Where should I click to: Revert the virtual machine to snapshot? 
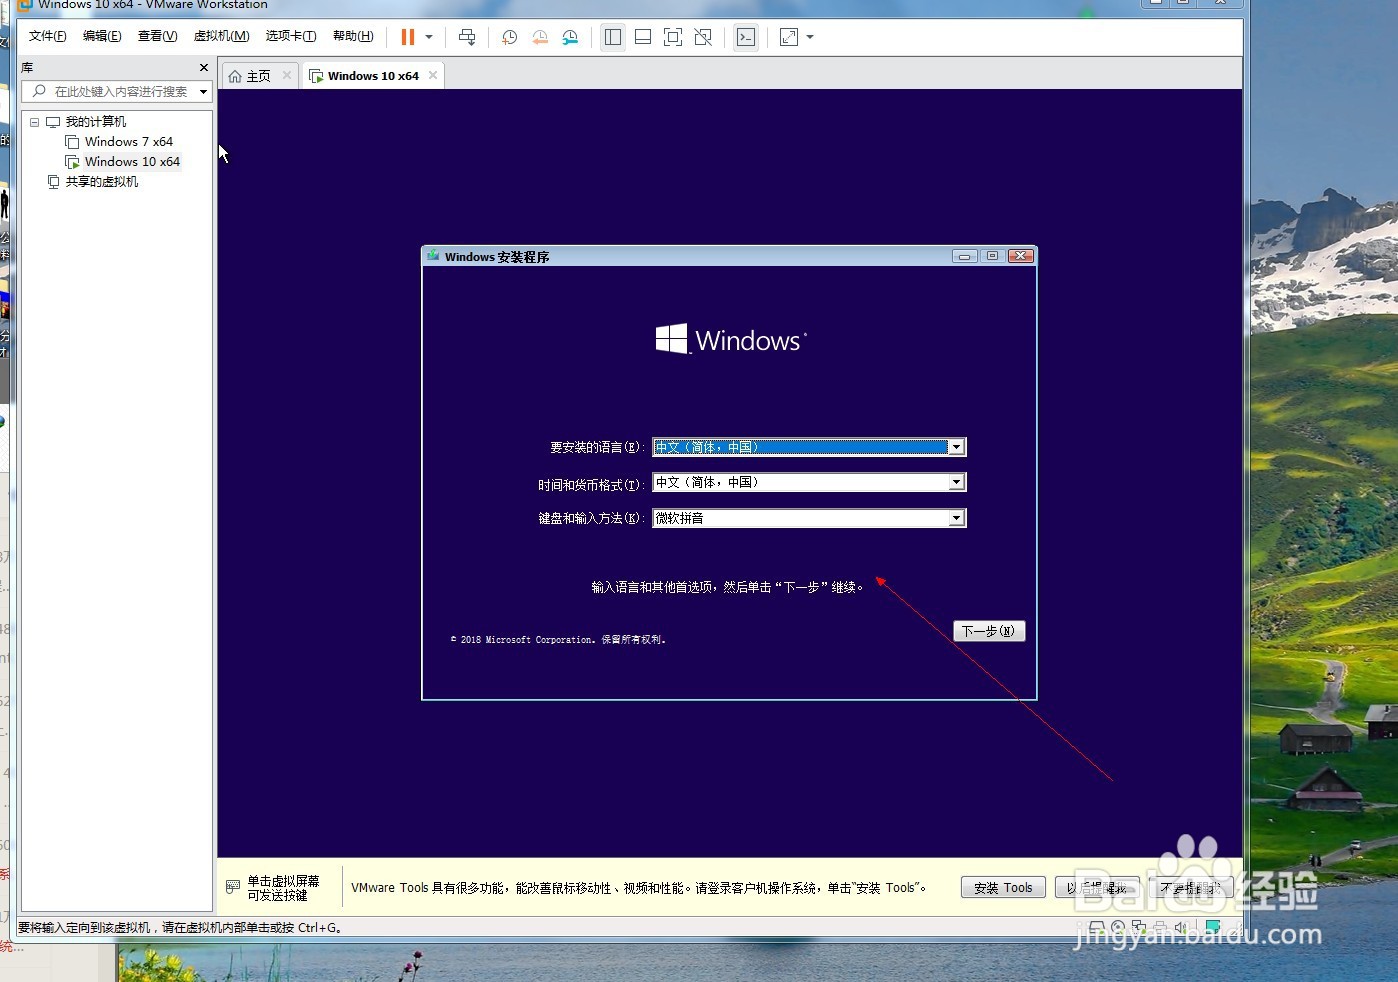[x=540, y=37]
